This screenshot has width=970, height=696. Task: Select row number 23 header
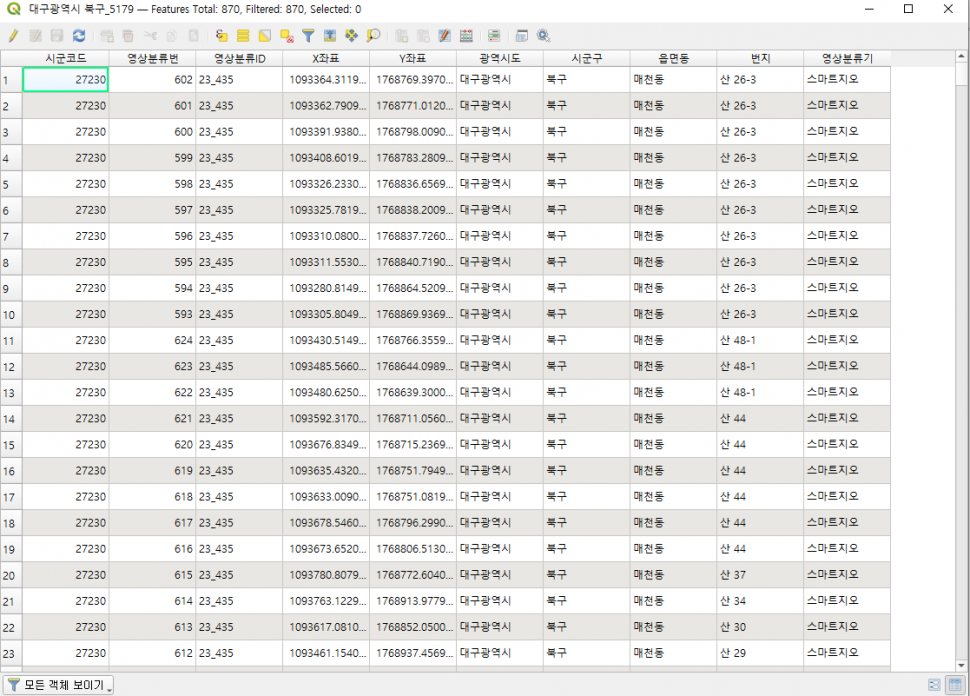11,653
